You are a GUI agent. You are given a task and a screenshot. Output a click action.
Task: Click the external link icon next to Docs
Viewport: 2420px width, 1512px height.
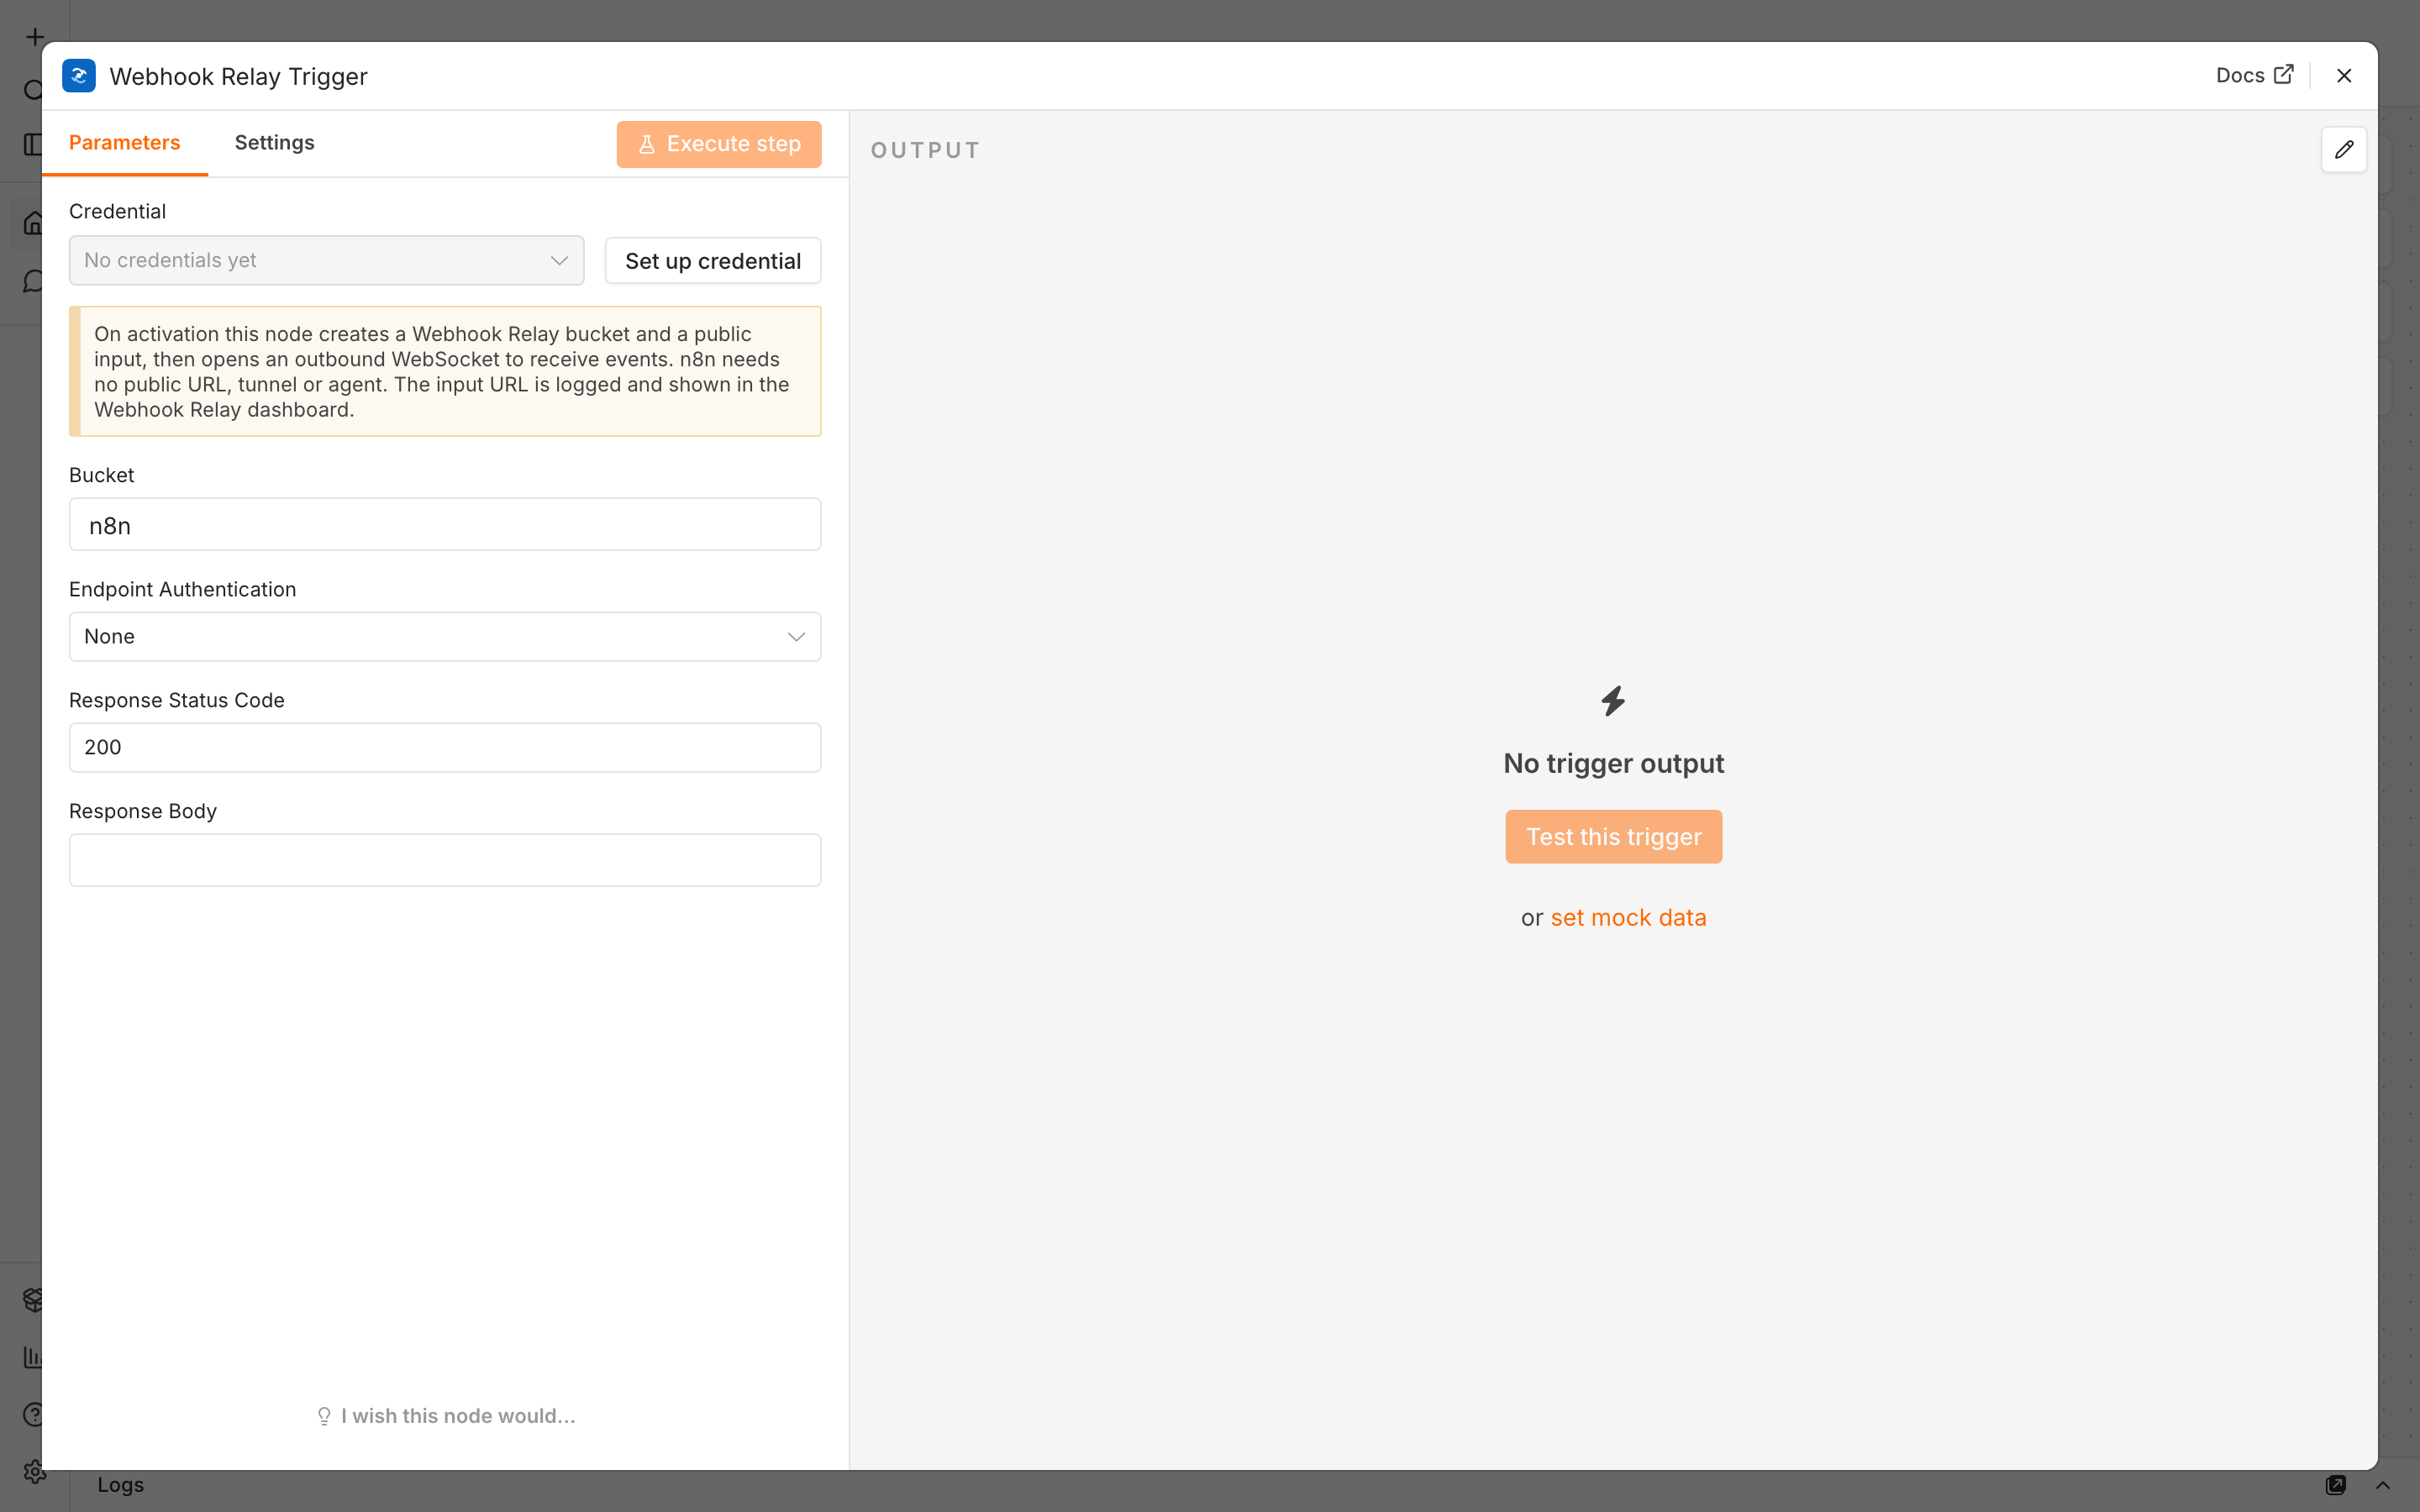click(2284, 75)
